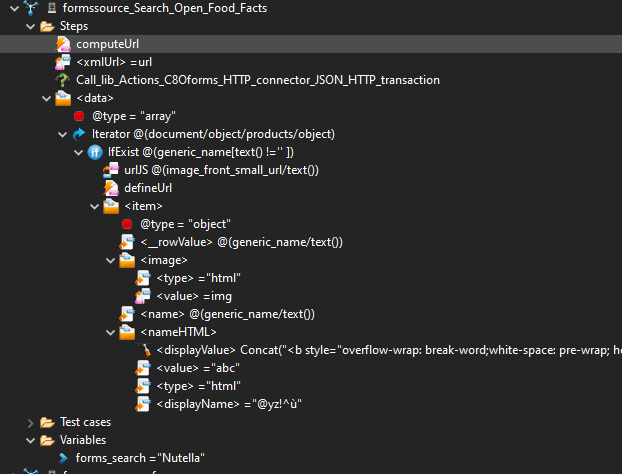The height and width of the screenshot is (474, 622).
Task: Select the <displayName> element row
Action: (x=229, y=404)
